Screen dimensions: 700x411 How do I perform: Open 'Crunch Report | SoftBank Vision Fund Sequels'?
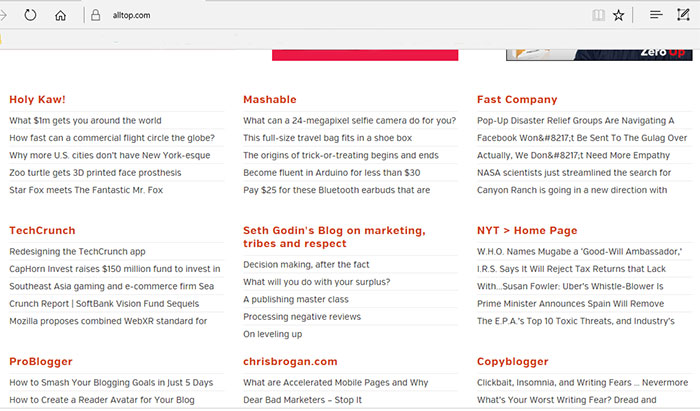click(x=104, y=304)
